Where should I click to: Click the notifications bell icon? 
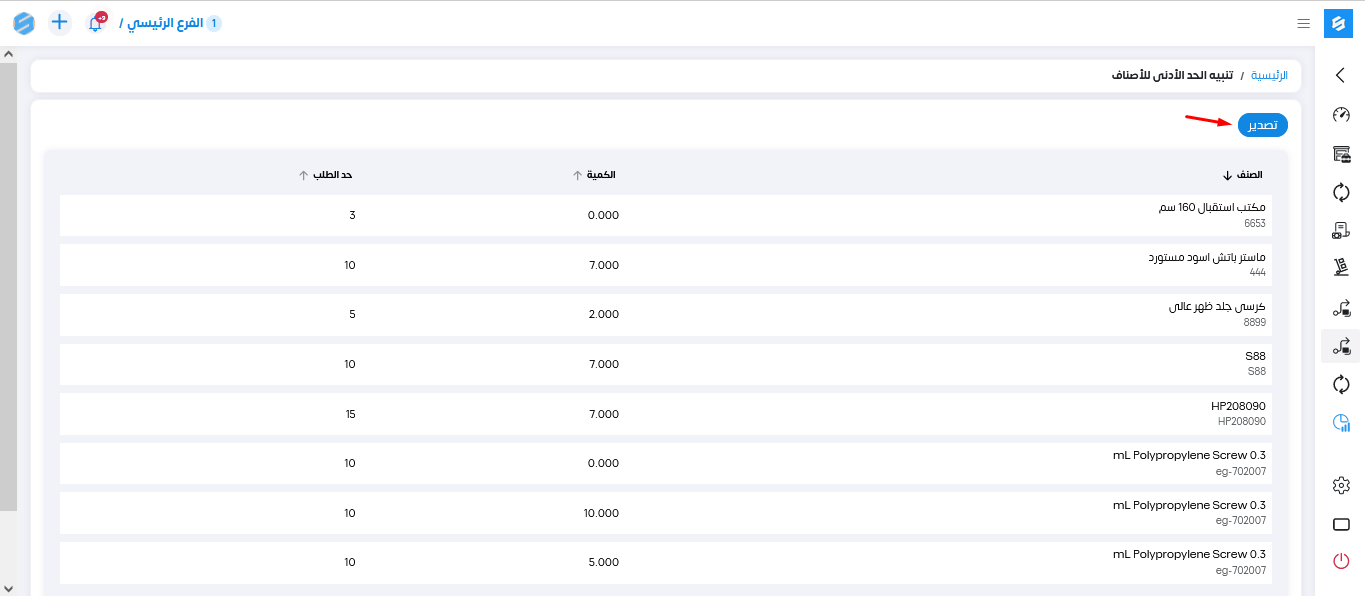96,23
